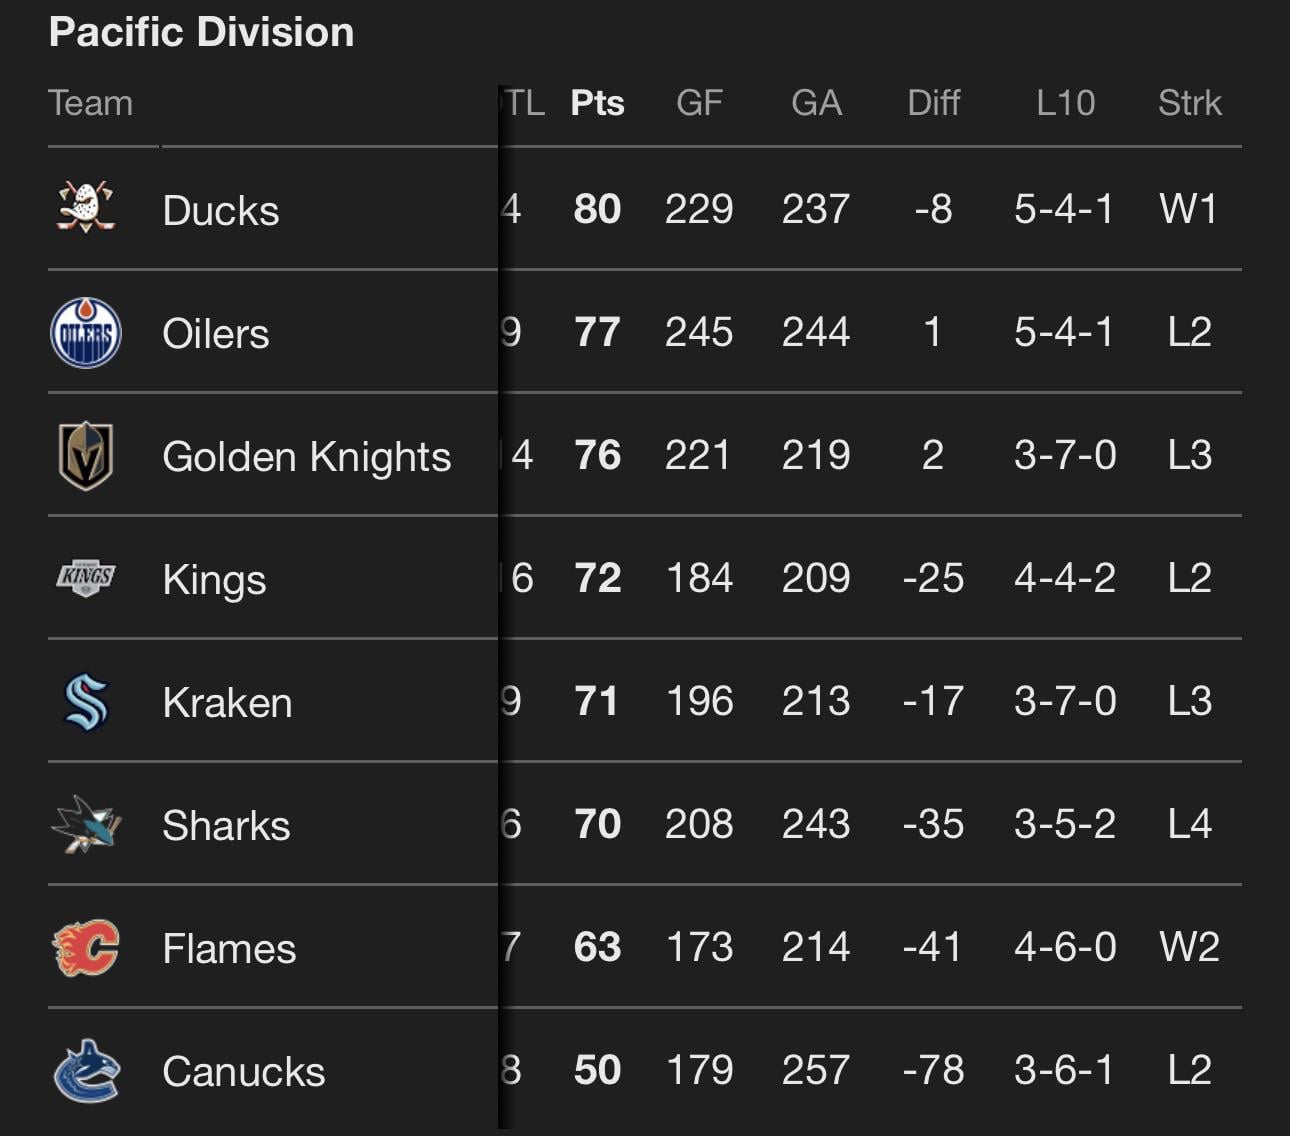Screen dimensions: 1290x1136
Task: Click the Strk column header
Action: [1189, 103]
